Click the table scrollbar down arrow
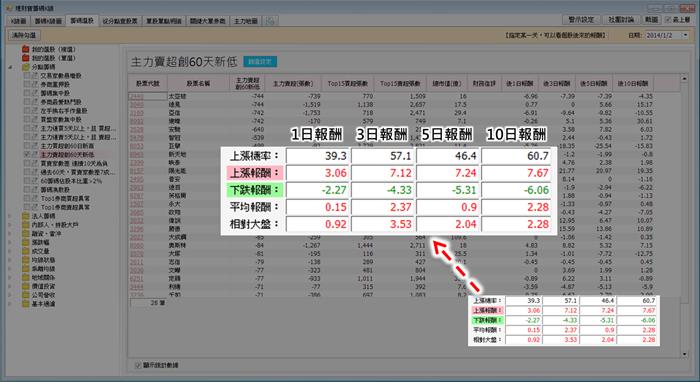The height and width of the screenshot is (382, 700). (x=684, y=354)
